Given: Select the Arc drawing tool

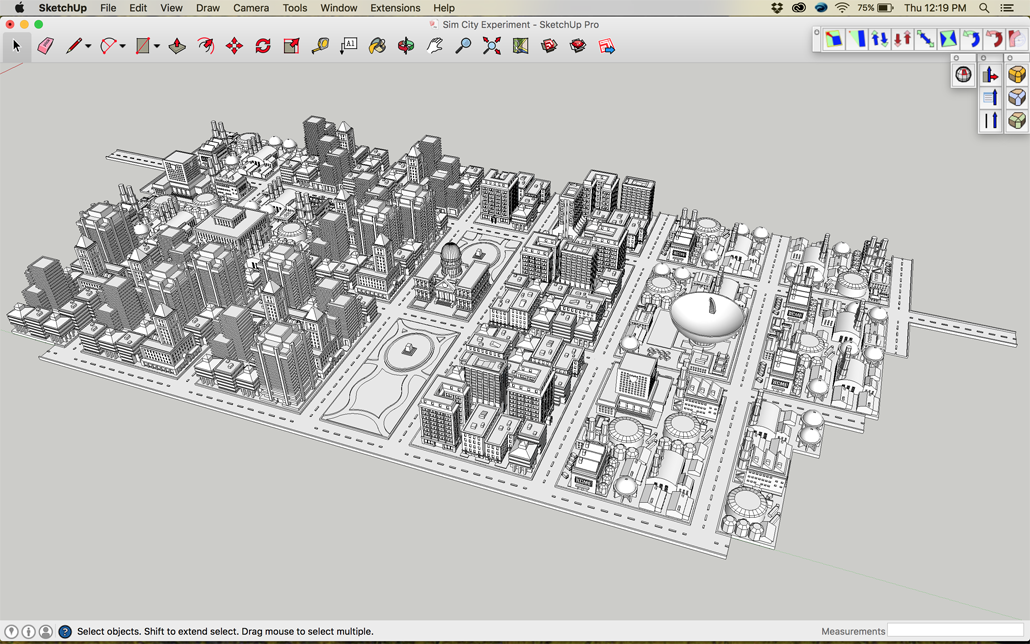Looking at the screenshot, I should pos(108,46).
